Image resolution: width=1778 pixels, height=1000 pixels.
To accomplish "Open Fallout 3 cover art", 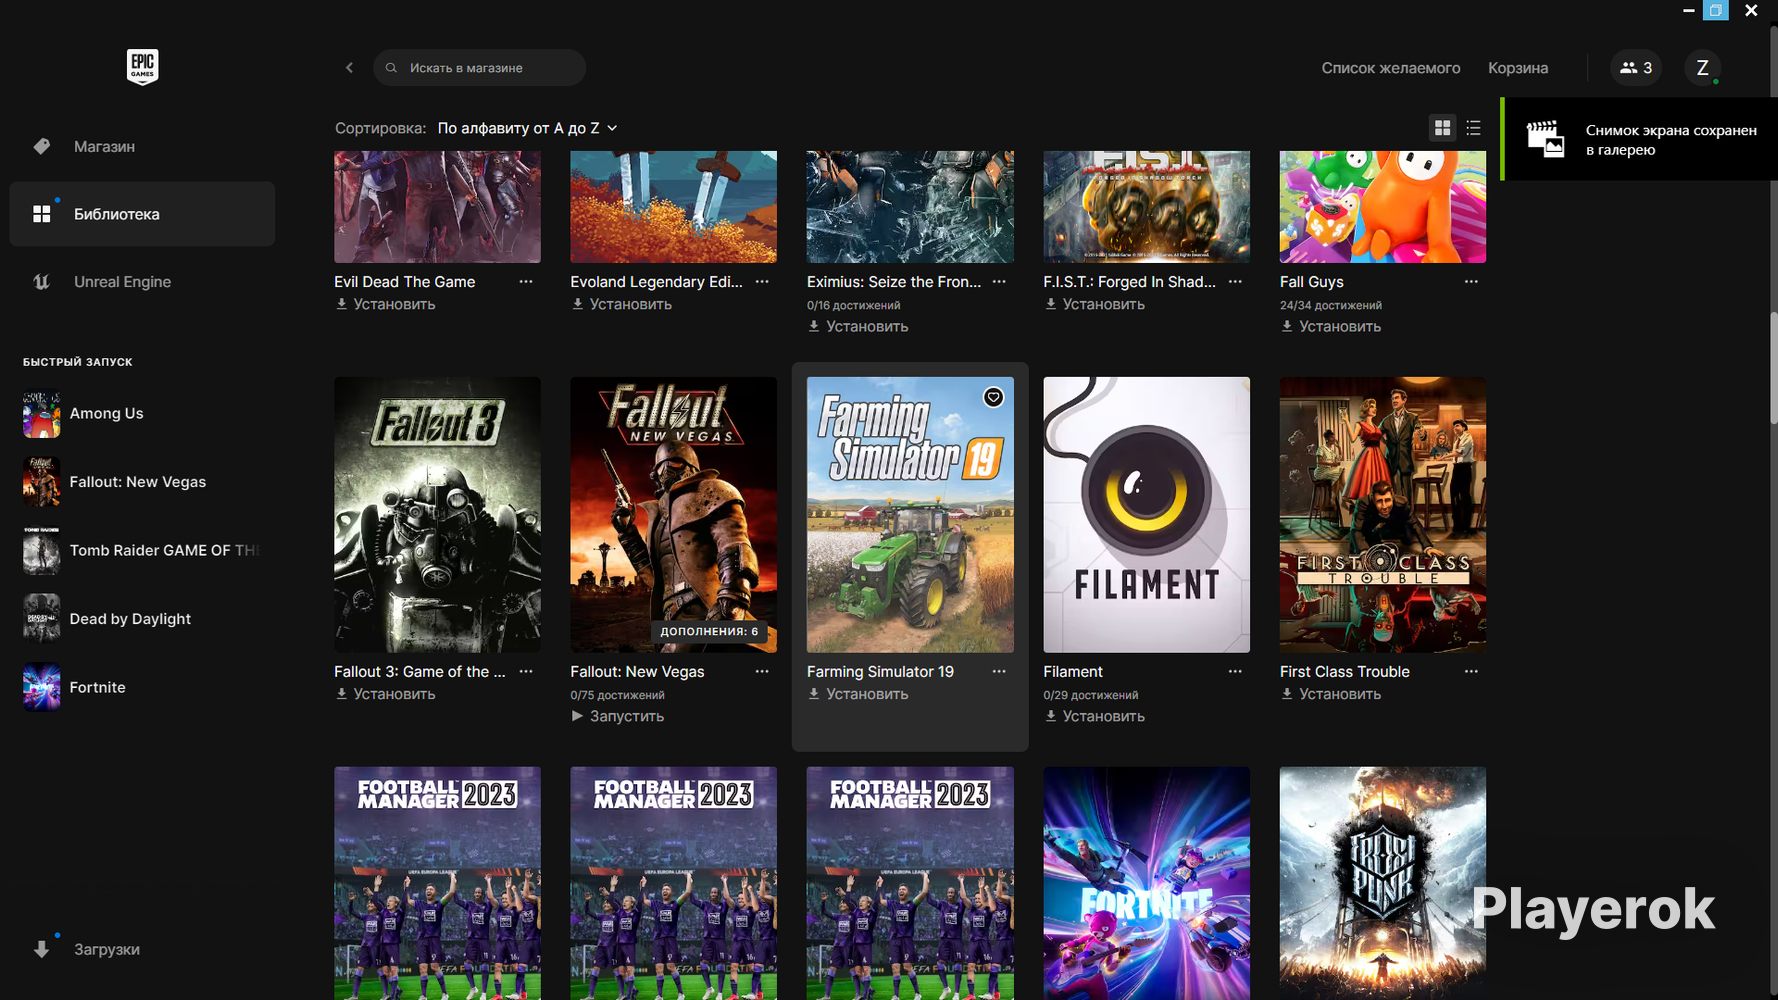I will tap(437, 515).
